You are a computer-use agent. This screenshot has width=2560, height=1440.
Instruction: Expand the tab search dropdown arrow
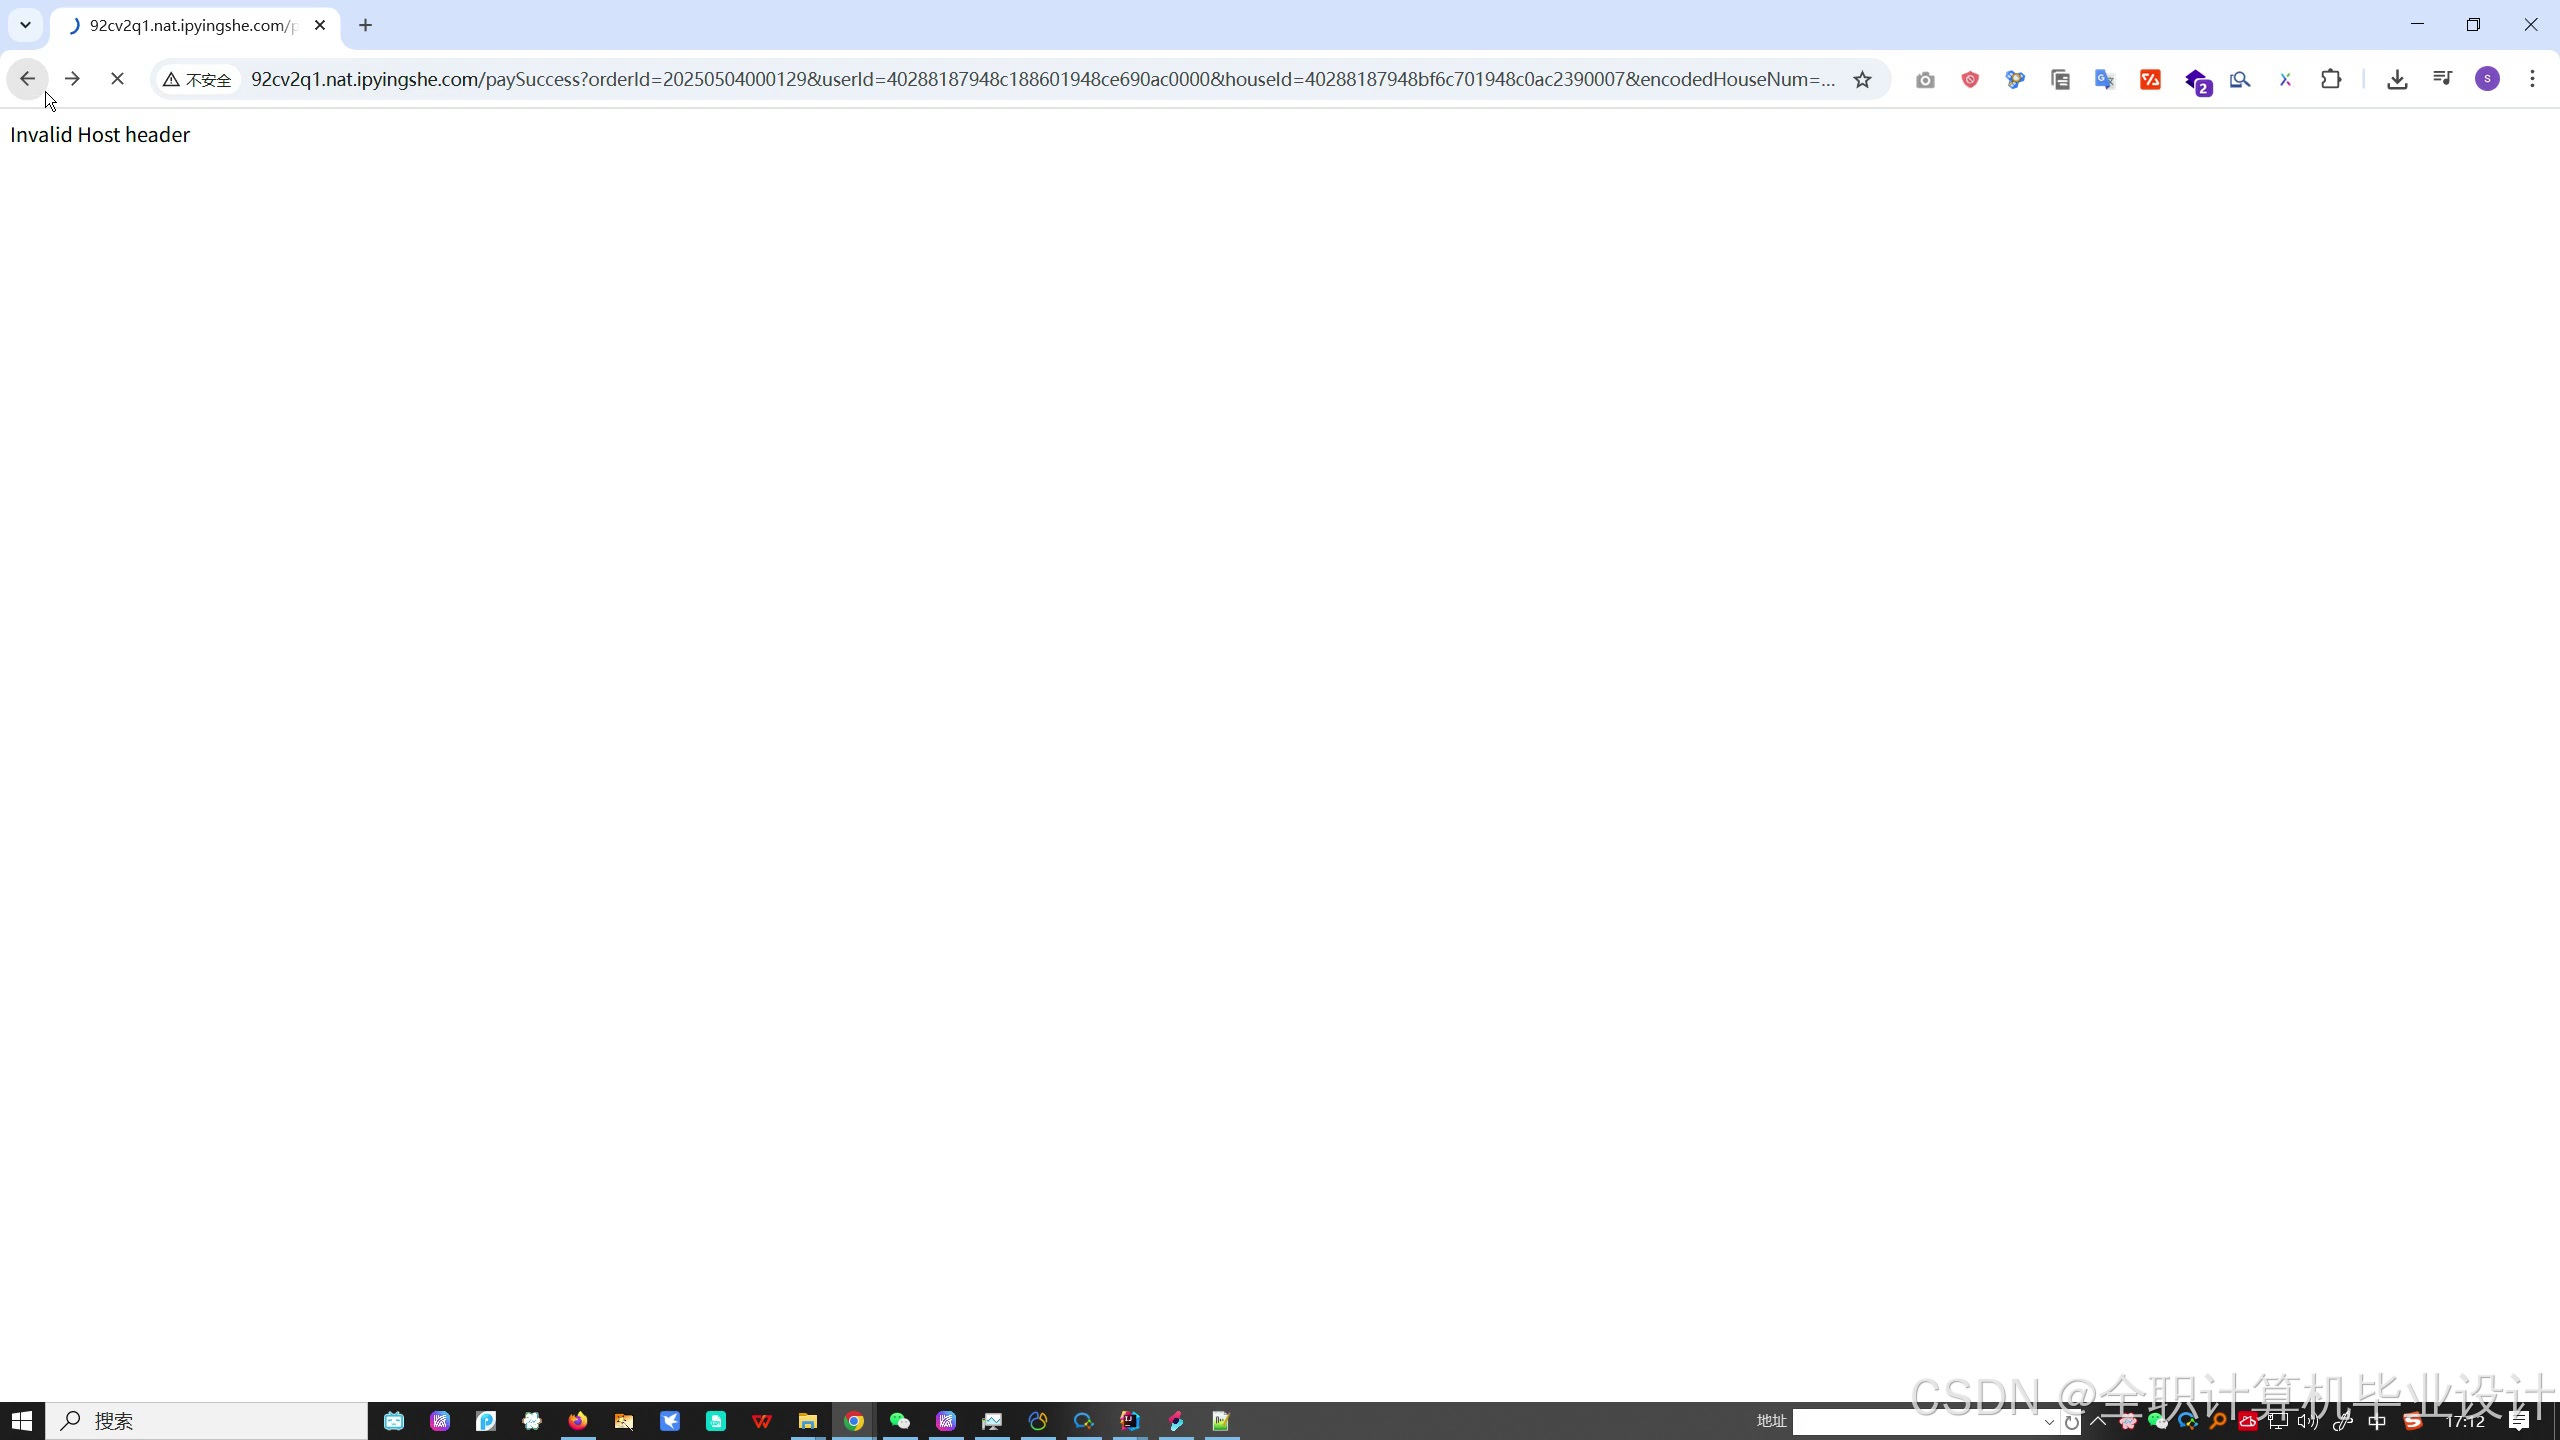pyautogui.click(x=26, y=25)
